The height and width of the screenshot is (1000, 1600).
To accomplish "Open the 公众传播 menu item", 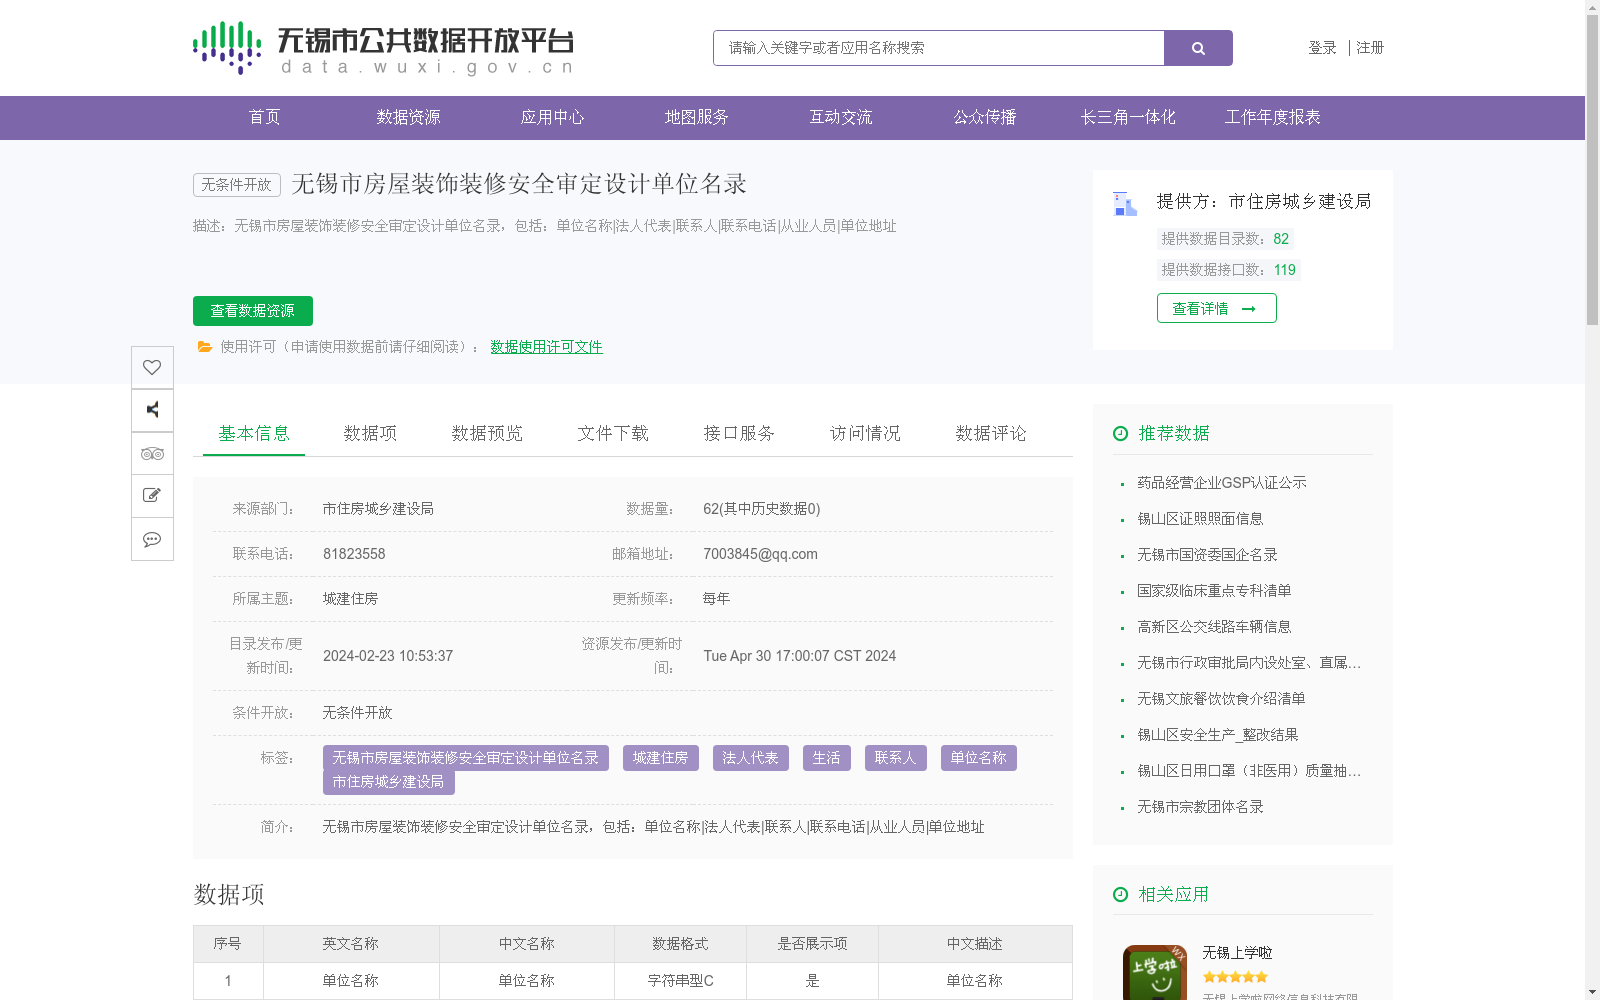I will 985,118.
